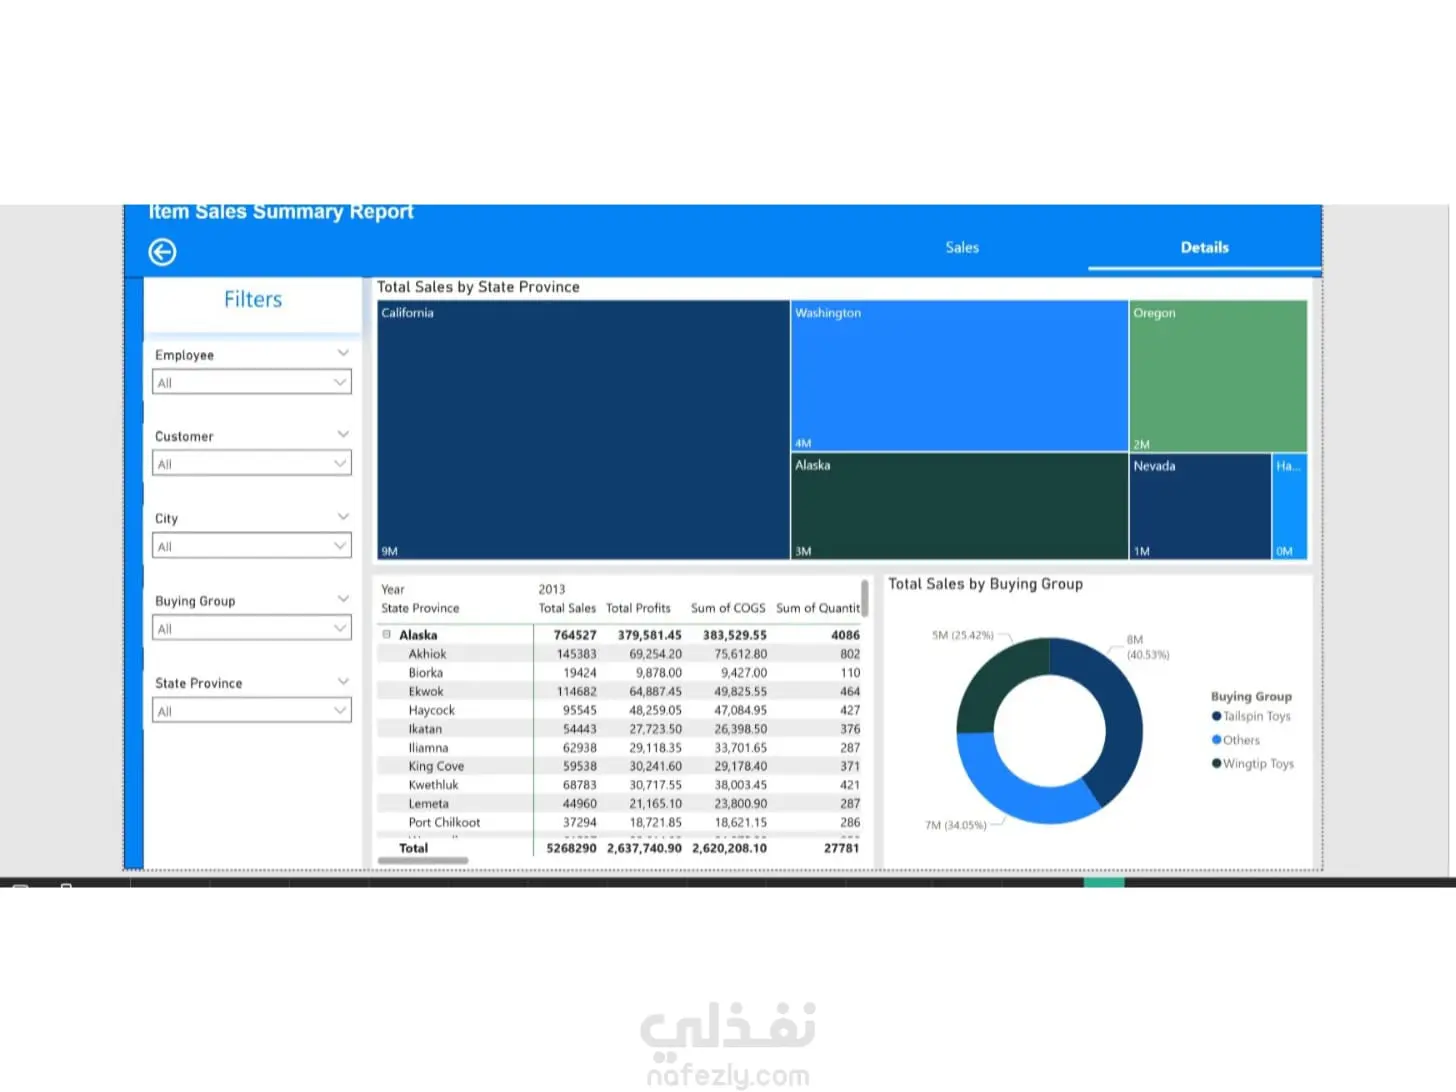Image resolution: width=1456 pixels, height=1092 pixels.
Task: Select the Port Chilkoot row
Action: point(619,823)
